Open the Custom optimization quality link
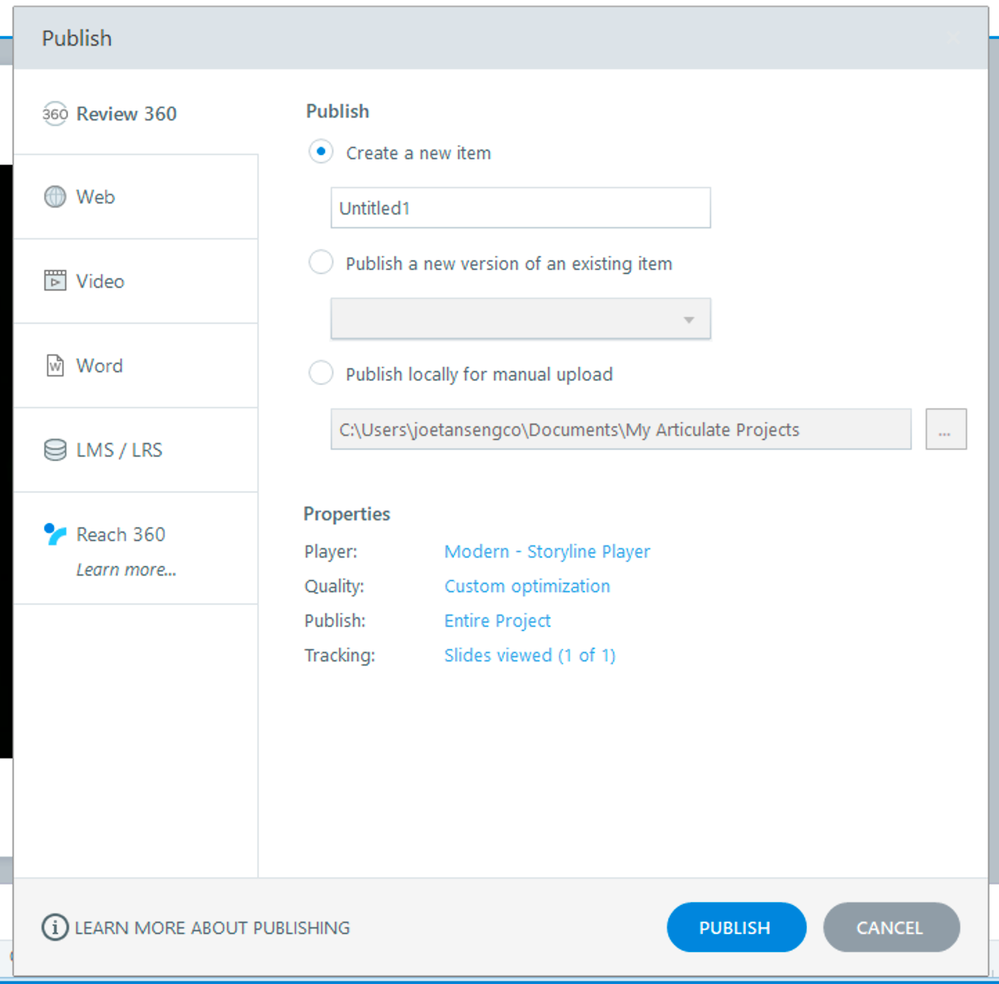 coord(527,586)
